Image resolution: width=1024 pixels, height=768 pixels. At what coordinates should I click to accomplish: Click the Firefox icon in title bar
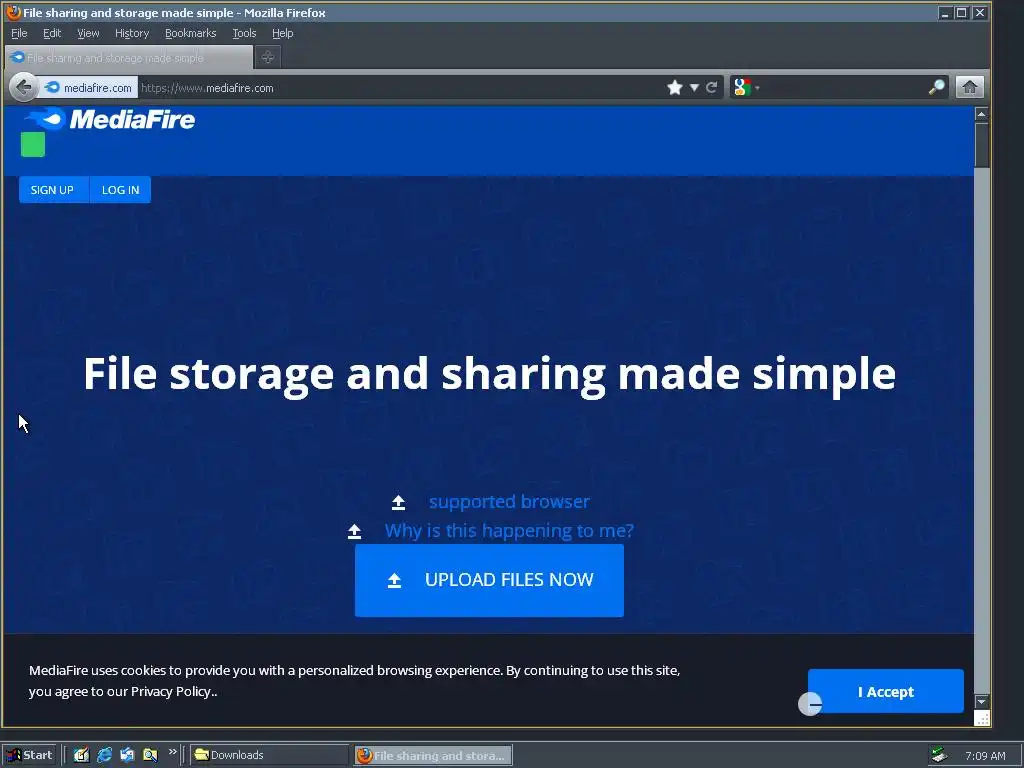13,12
